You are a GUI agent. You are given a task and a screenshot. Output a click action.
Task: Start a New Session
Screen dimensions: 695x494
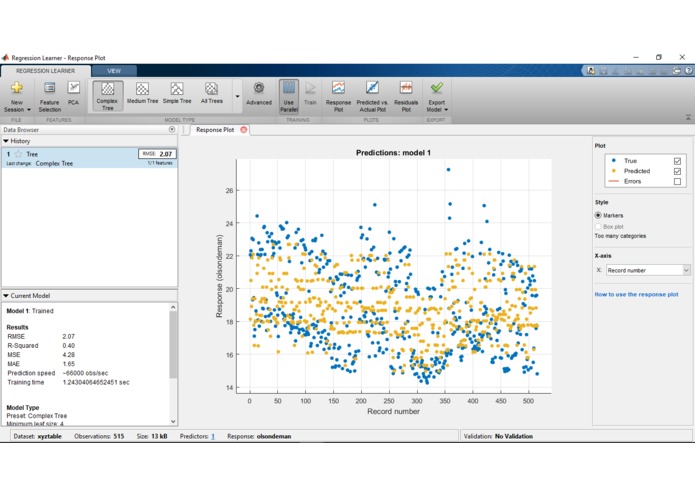tap(17, 97)
